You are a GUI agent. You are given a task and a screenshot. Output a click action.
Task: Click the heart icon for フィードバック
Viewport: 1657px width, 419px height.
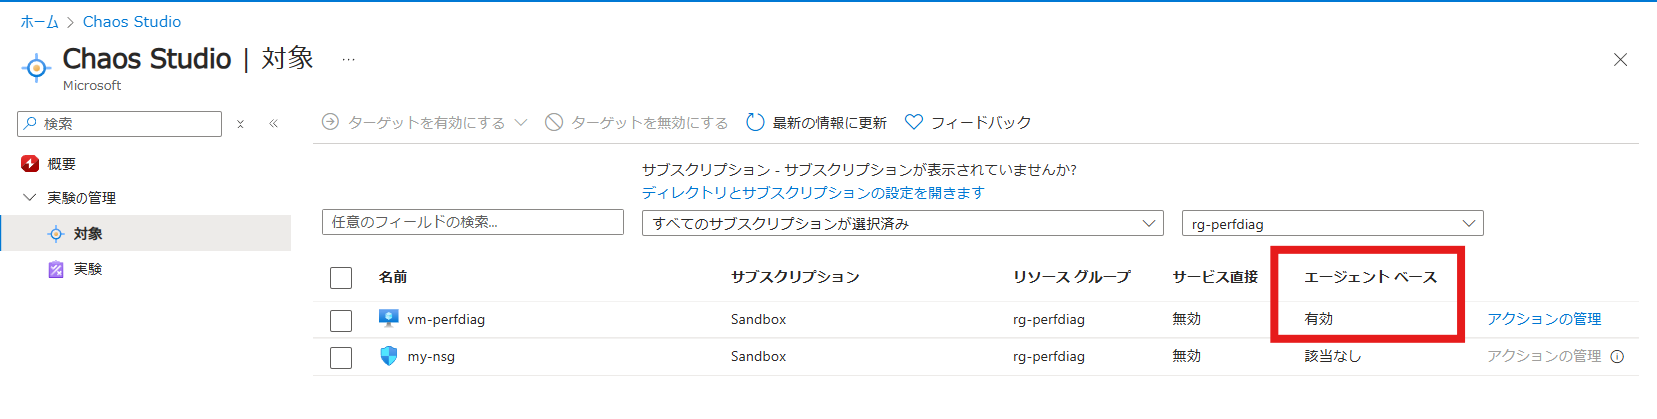[913, 122]
